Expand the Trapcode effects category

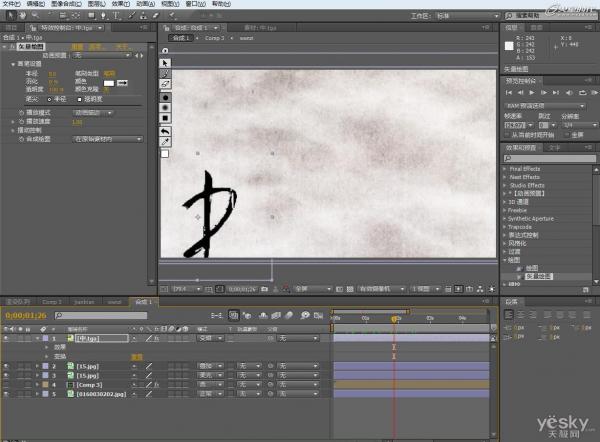pos(504,227)
